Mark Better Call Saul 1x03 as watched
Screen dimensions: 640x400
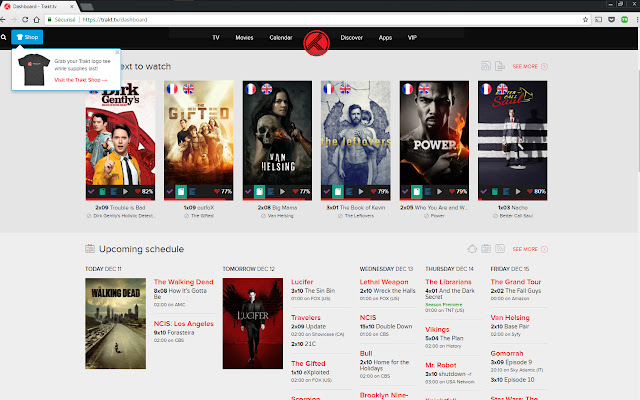483,191
